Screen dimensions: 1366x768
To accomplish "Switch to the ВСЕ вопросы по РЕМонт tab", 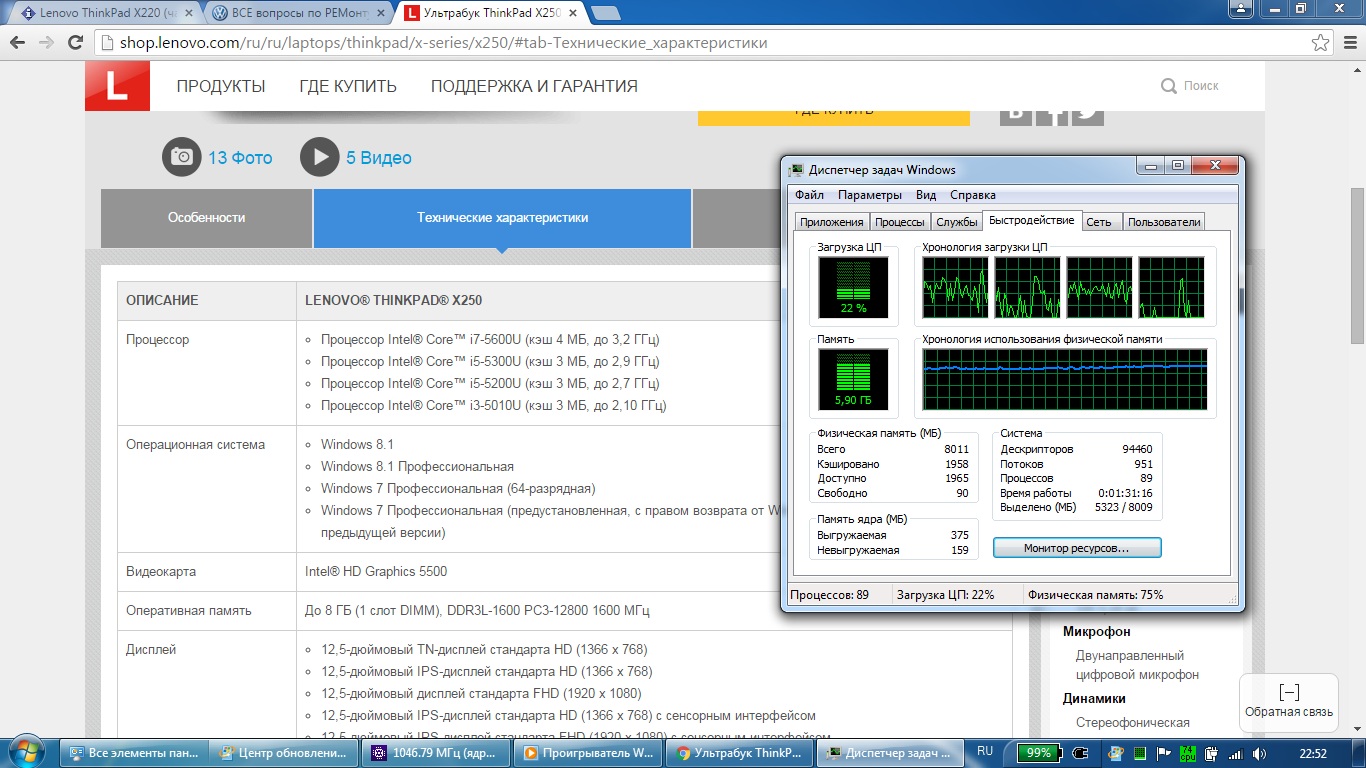I will point(298,13).
